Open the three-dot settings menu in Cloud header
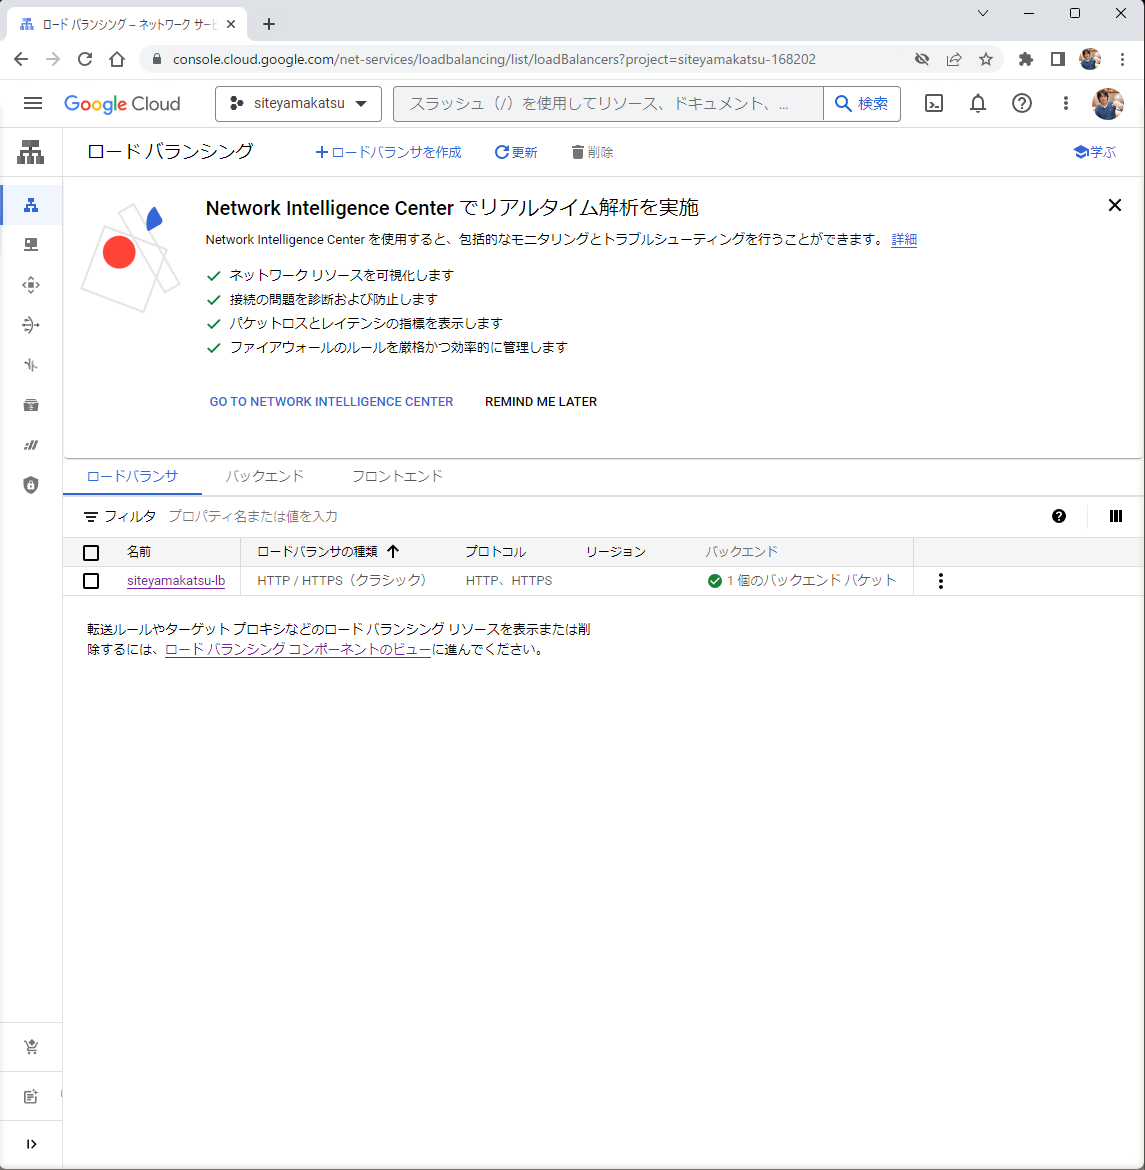The image size is (1145, 1170). tap(1065, 103)
